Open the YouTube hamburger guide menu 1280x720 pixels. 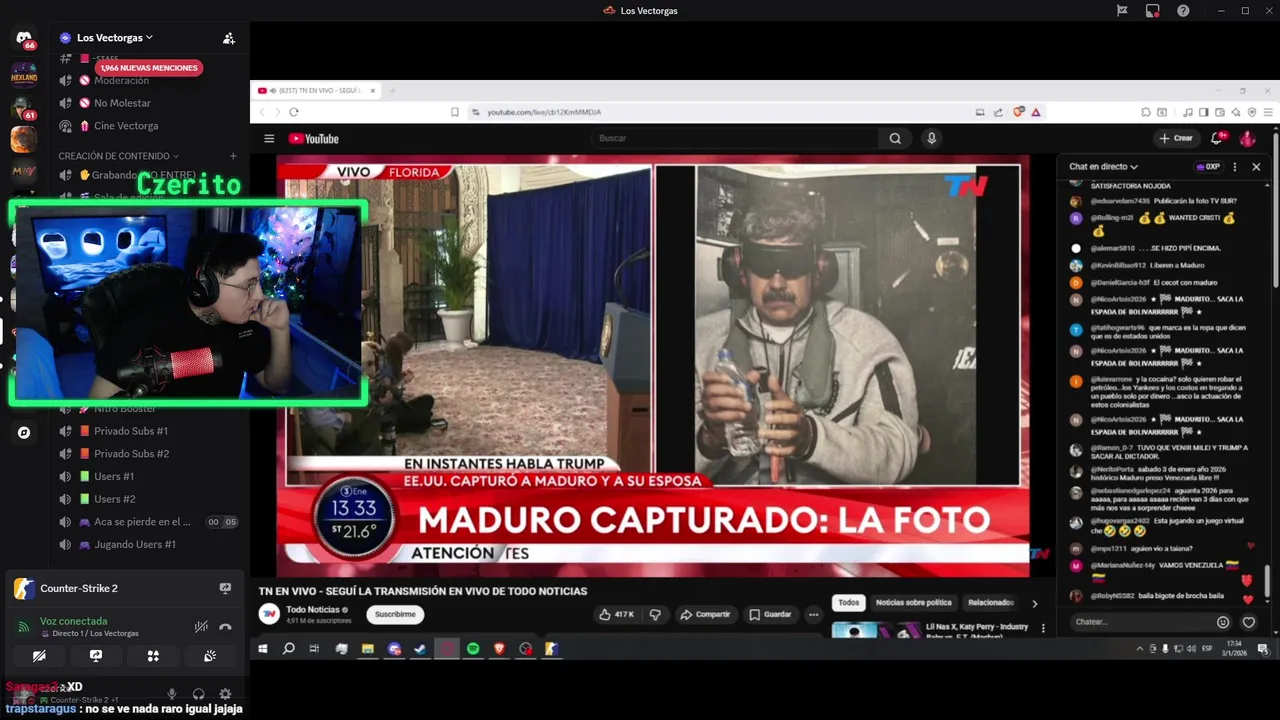[x=269, y=139]
